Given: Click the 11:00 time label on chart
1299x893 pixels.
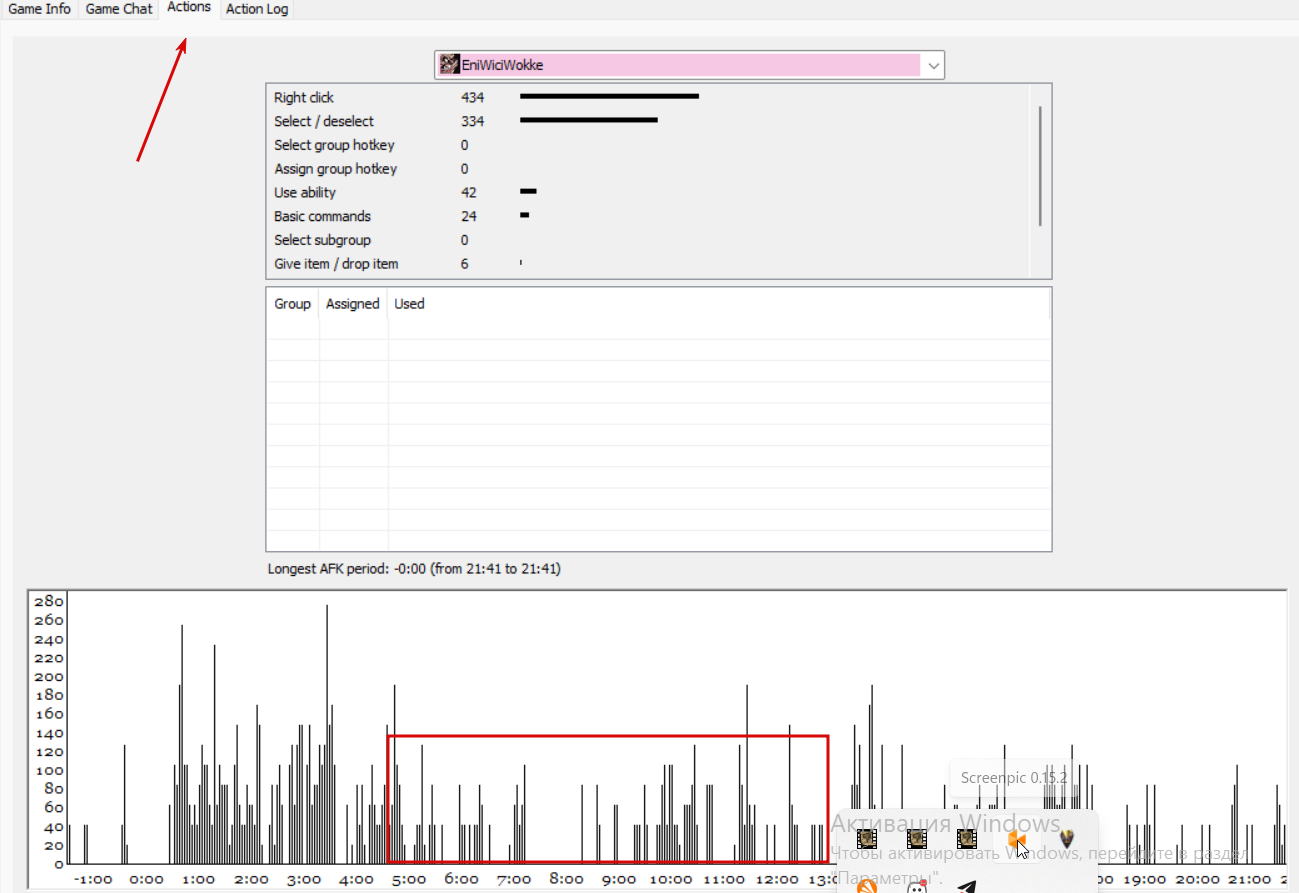Looking at the screenshot, I should pos(723,880).
